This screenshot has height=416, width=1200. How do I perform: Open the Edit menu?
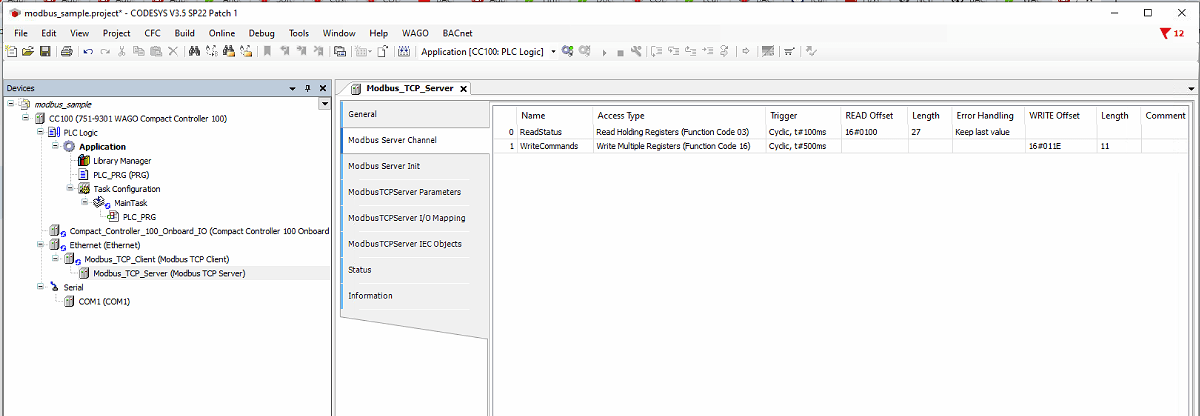[x=49, y=33]
